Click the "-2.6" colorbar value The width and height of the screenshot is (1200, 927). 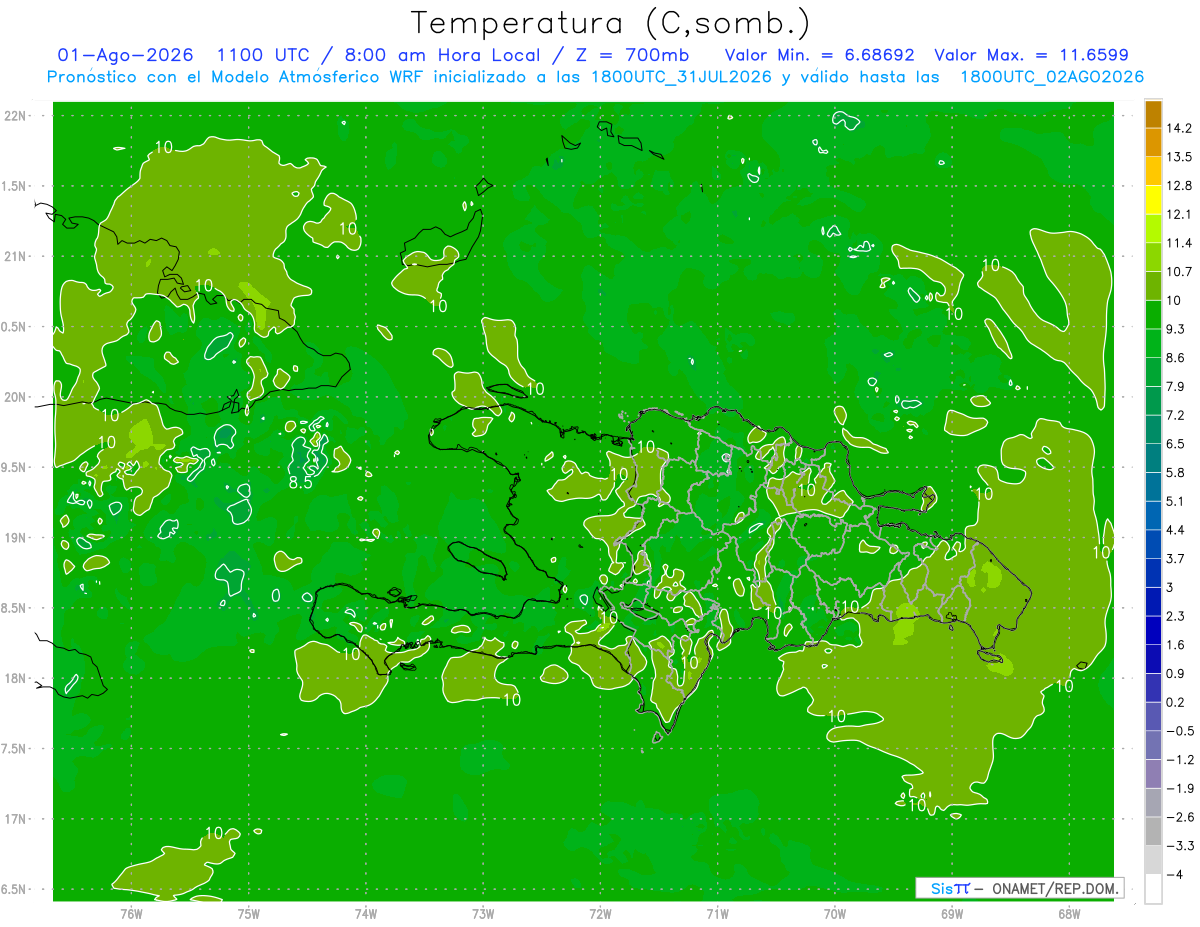pyautogui.click(x=1180, y=817)
